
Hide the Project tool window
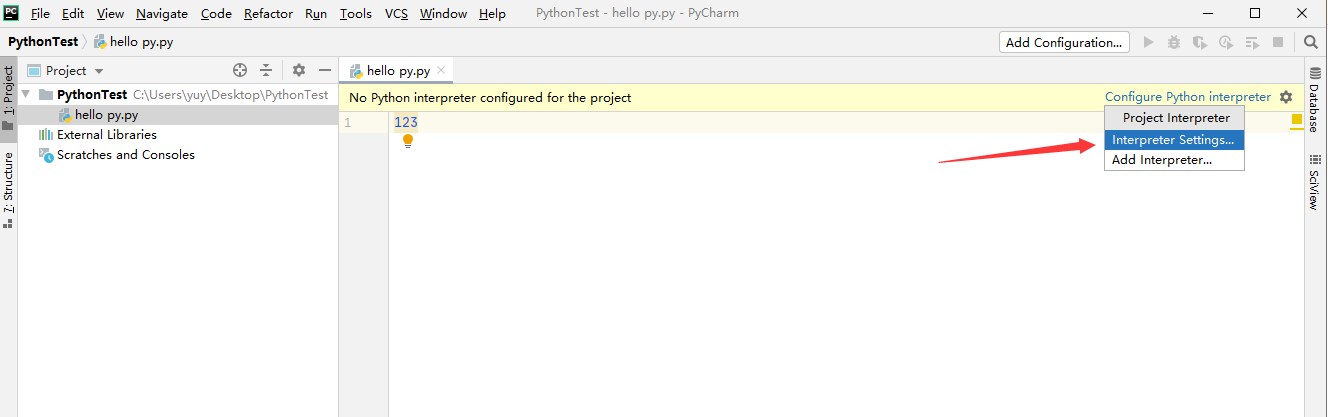[x=324, y=70]
